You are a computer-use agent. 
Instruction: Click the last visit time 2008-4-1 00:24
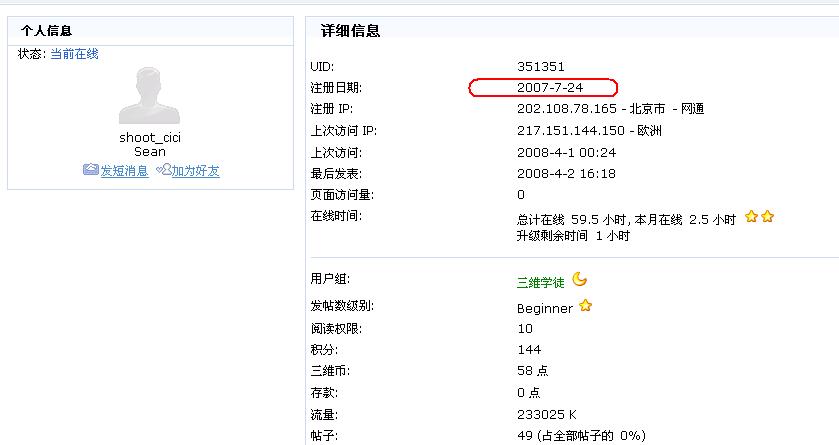click(566, 152)
